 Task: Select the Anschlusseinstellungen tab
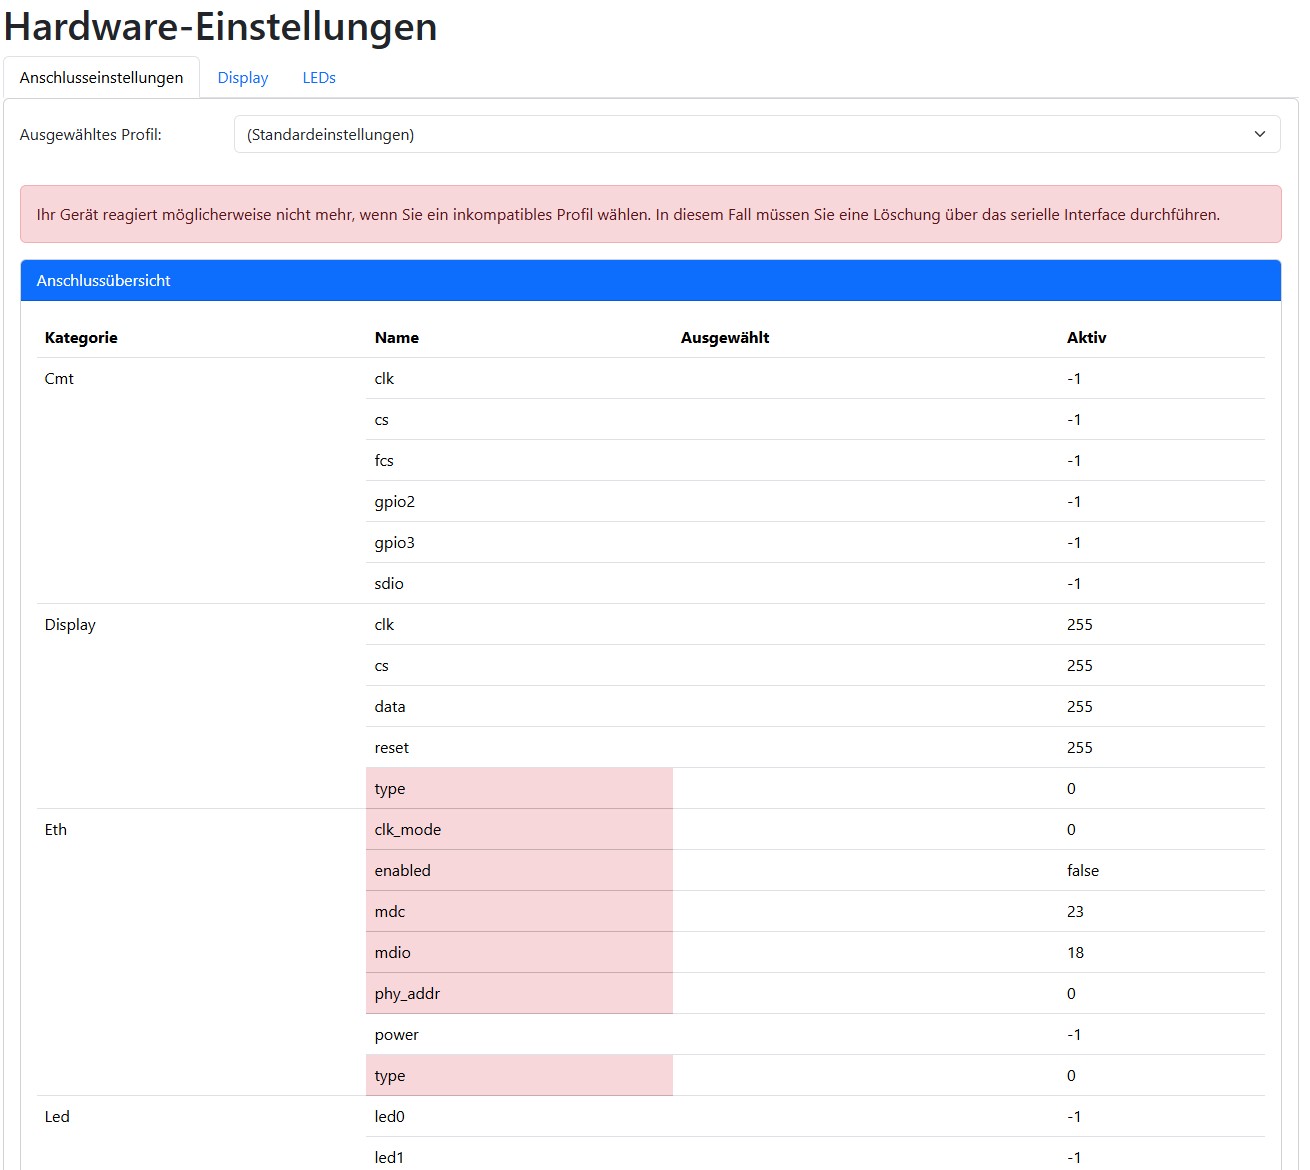101,78
